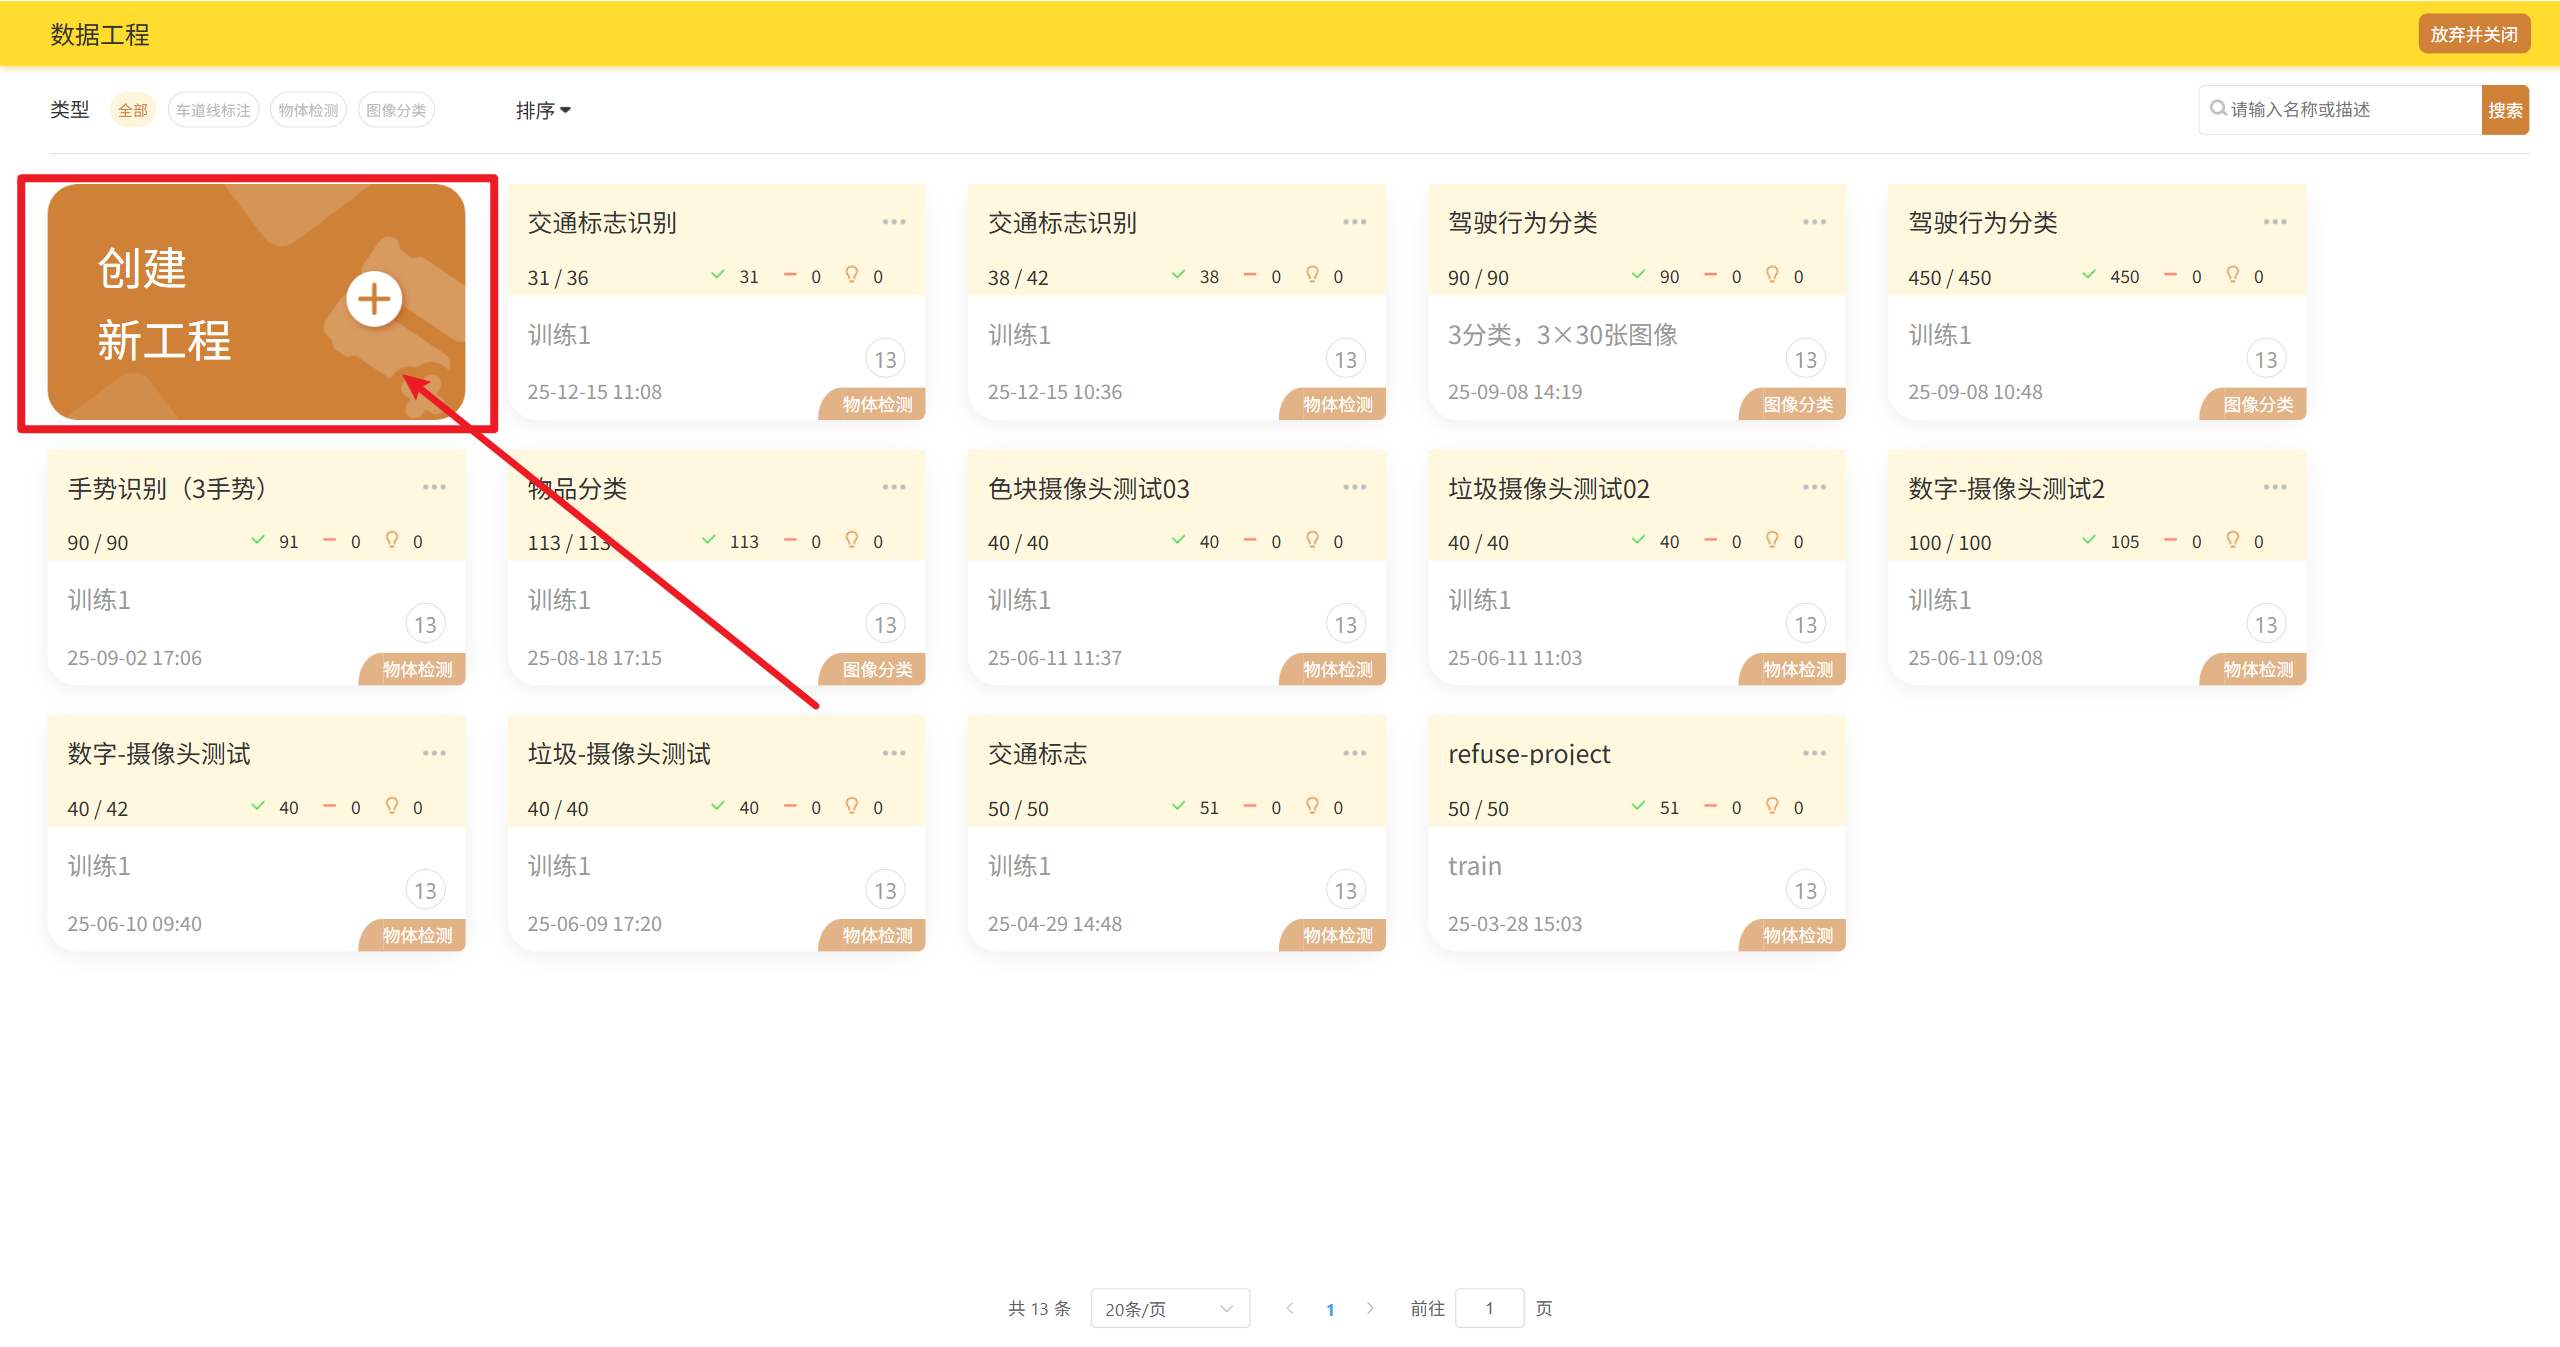Click the 13 badge on 交通标志 card

[1345, 890]
